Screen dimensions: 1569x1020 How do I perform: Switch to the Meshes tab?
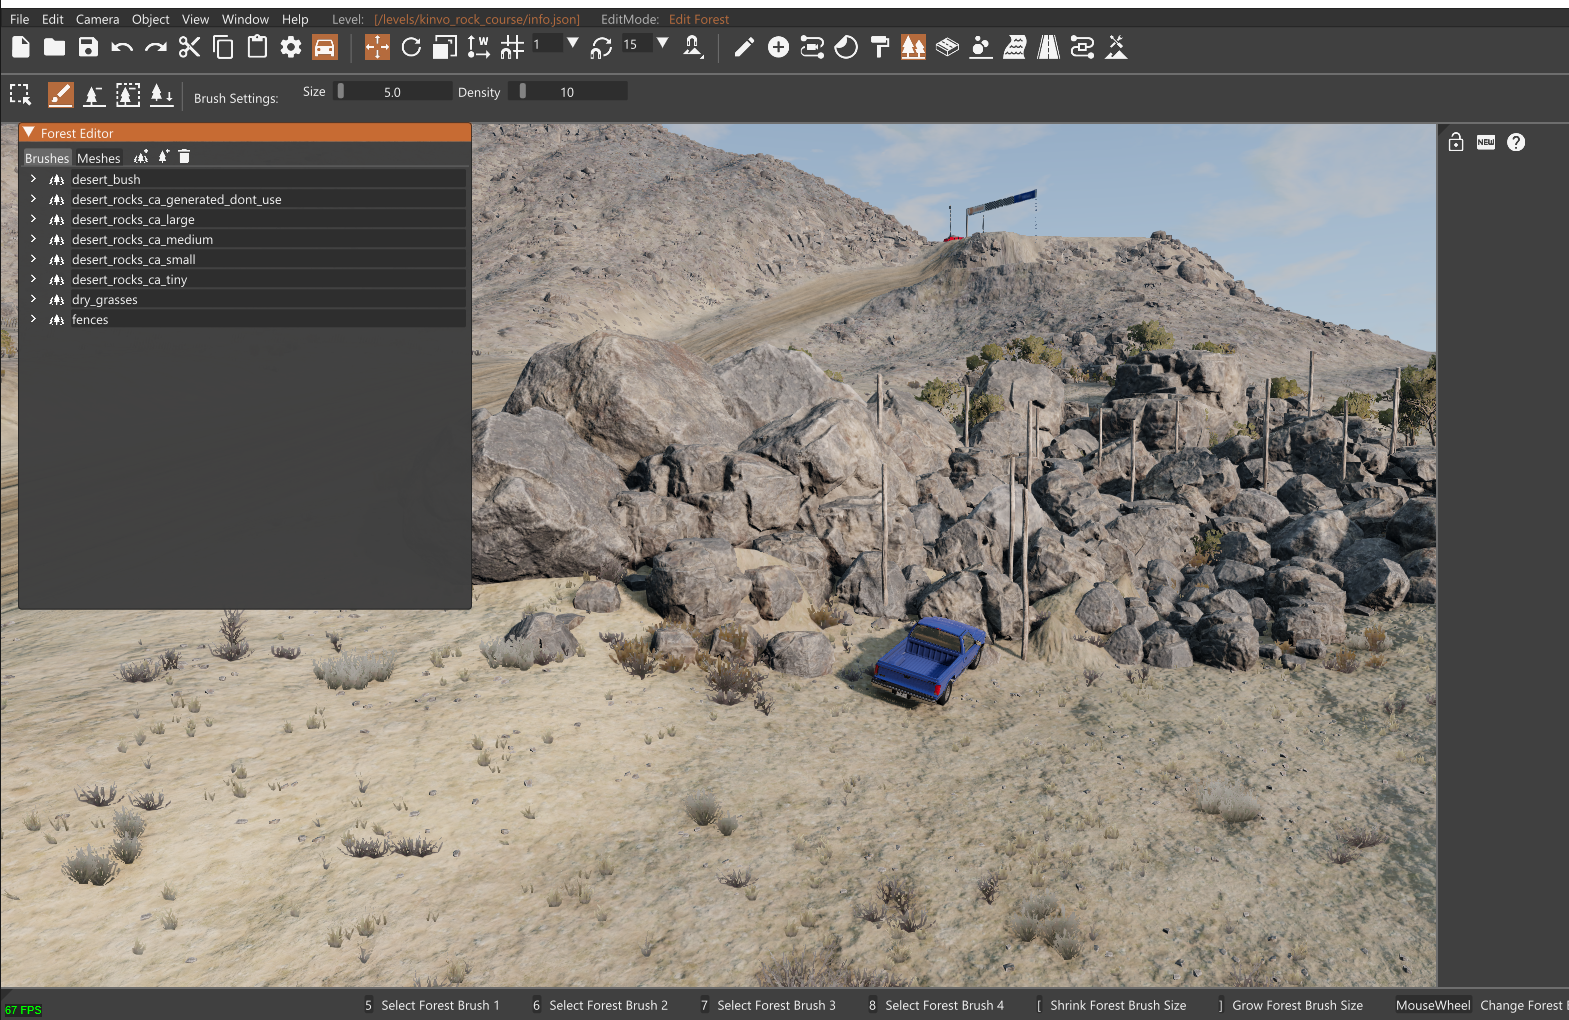point(98,158)
